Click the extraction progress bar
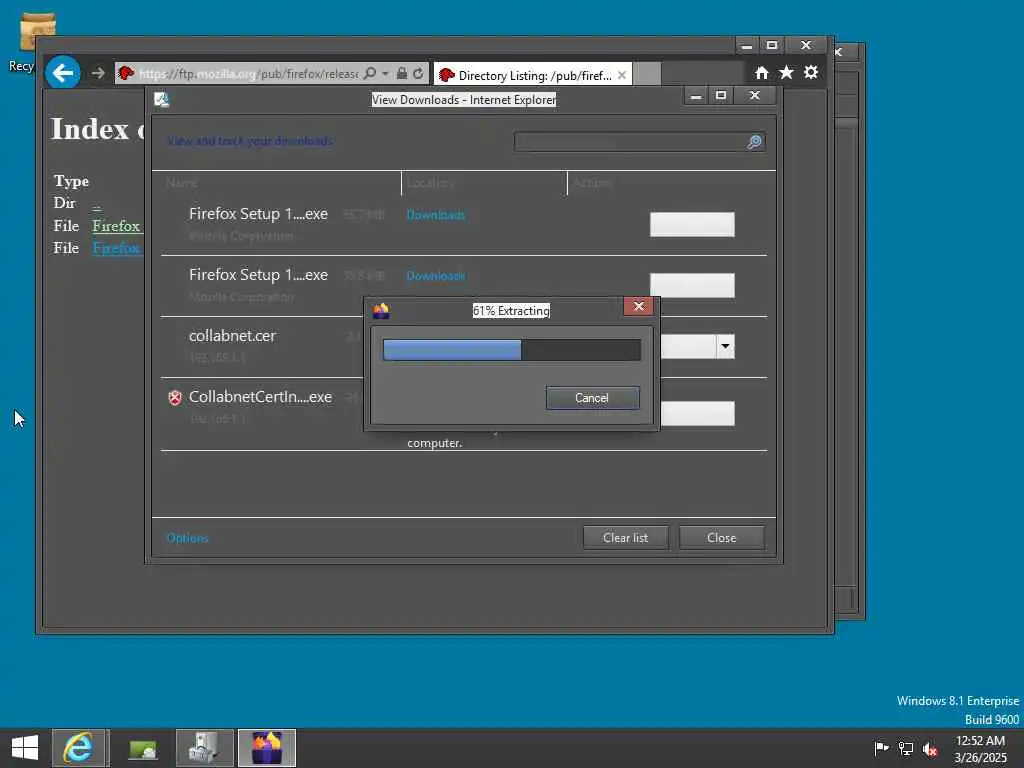 click(x=511, y=350)
